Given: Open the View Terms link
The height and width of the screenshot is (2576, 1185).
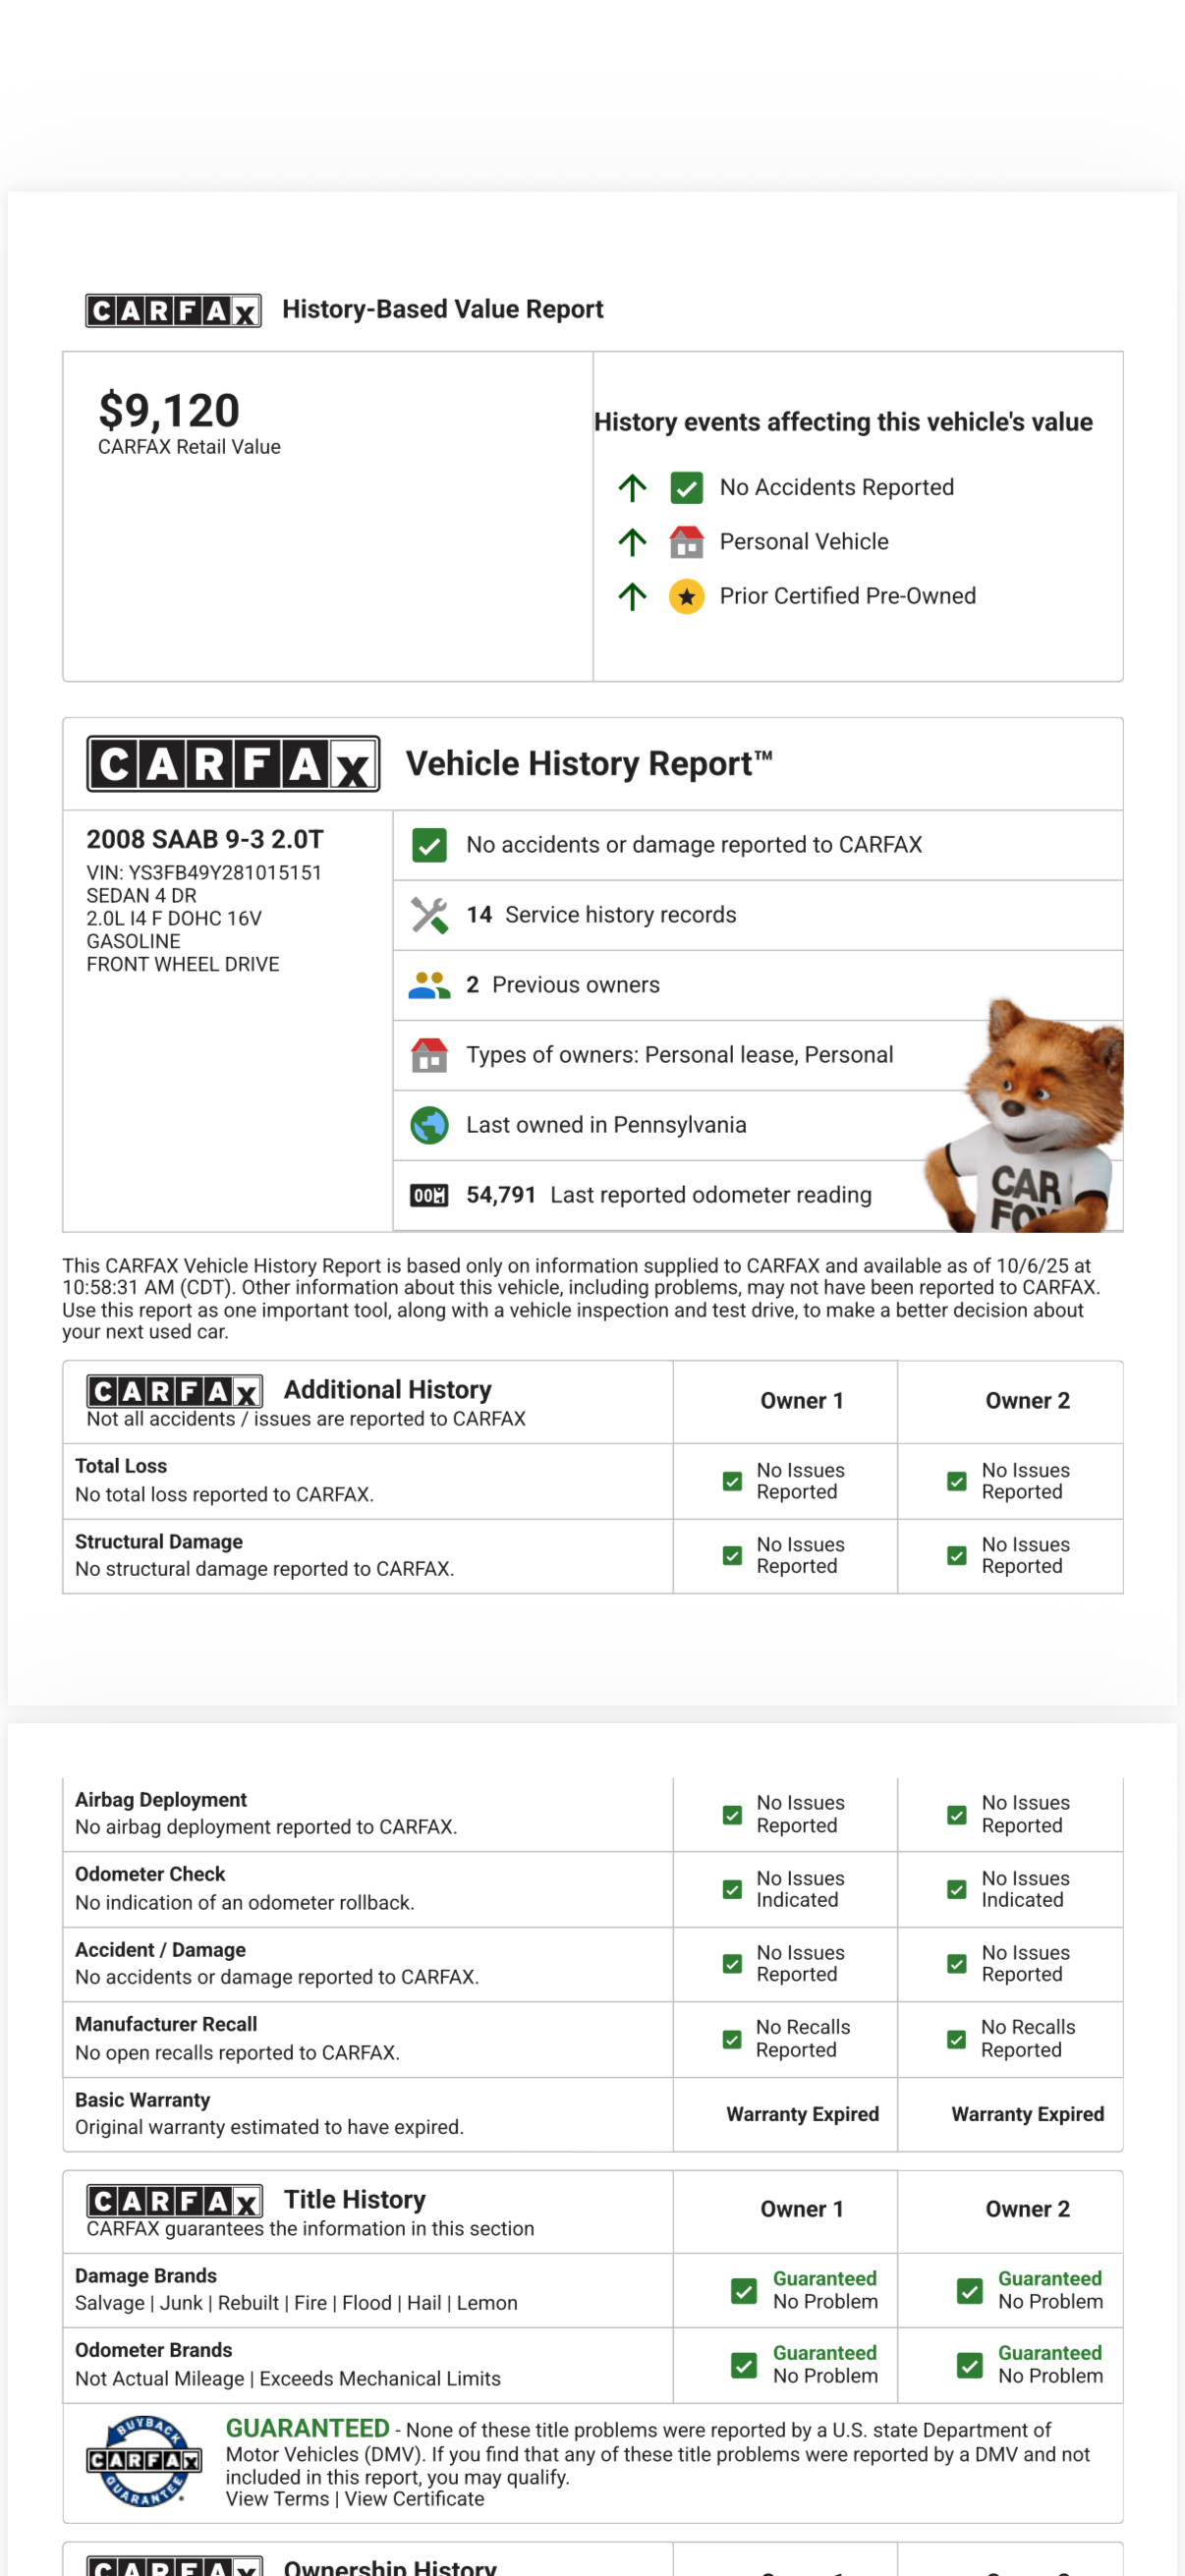Looking at the screenshot, I should tap(277, 2499).
